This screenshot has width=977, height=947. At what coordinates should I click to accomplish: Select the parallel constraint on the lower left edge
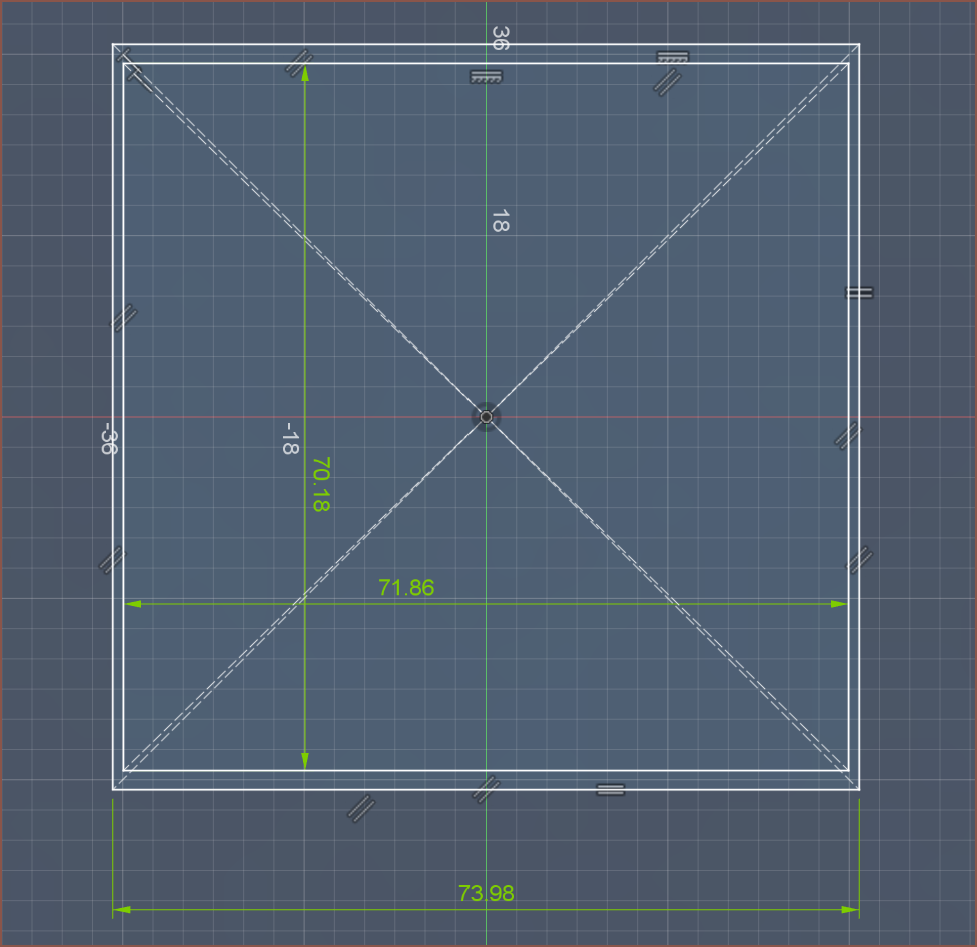112,560
